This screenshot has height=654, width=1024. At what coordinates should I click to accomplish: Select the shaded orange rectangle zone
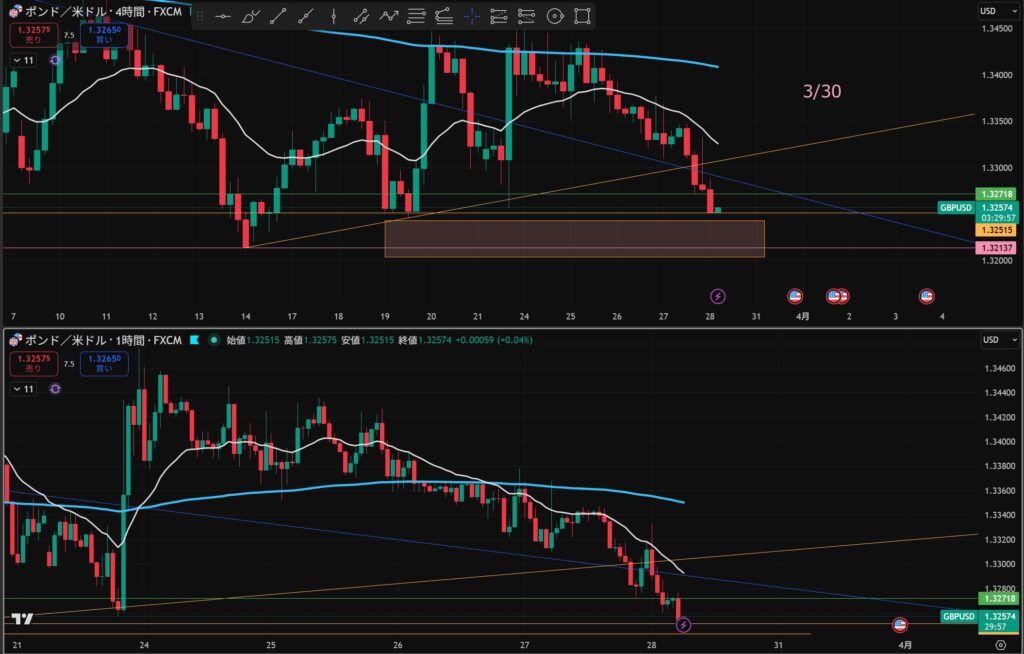coord(574,238)
